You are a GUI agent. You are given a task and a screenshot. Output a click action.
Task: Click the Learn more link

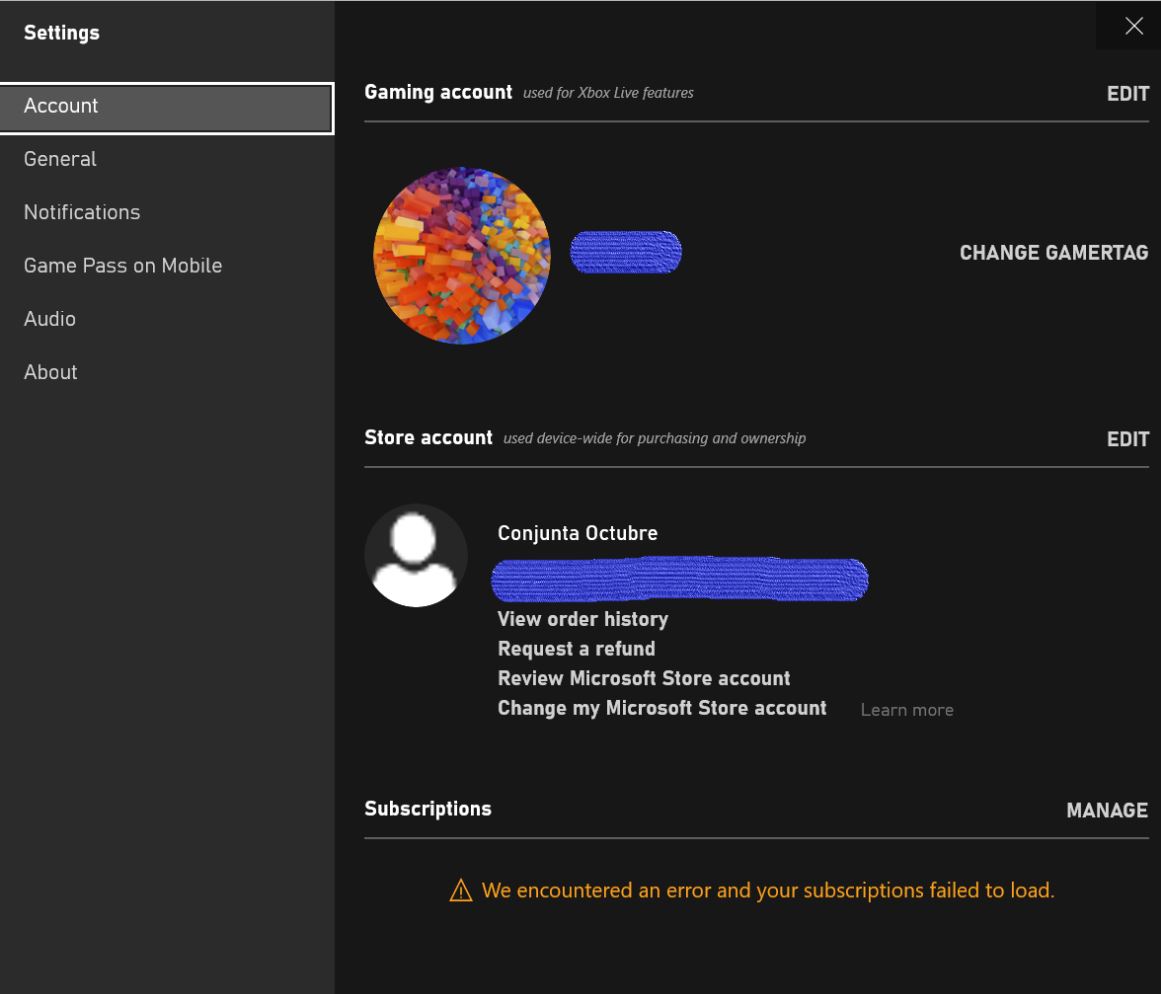point(906,710)
